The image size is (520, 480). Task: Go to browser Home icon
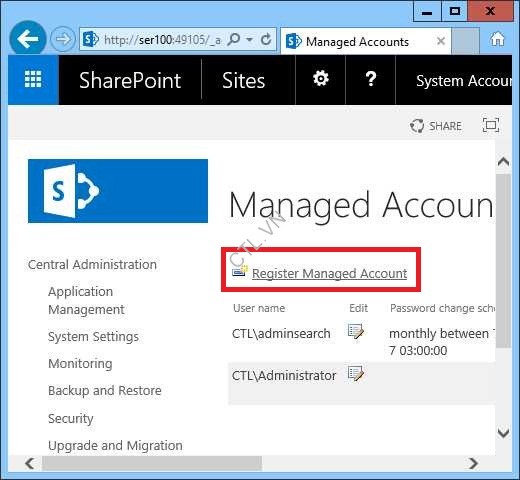(497, 39)
